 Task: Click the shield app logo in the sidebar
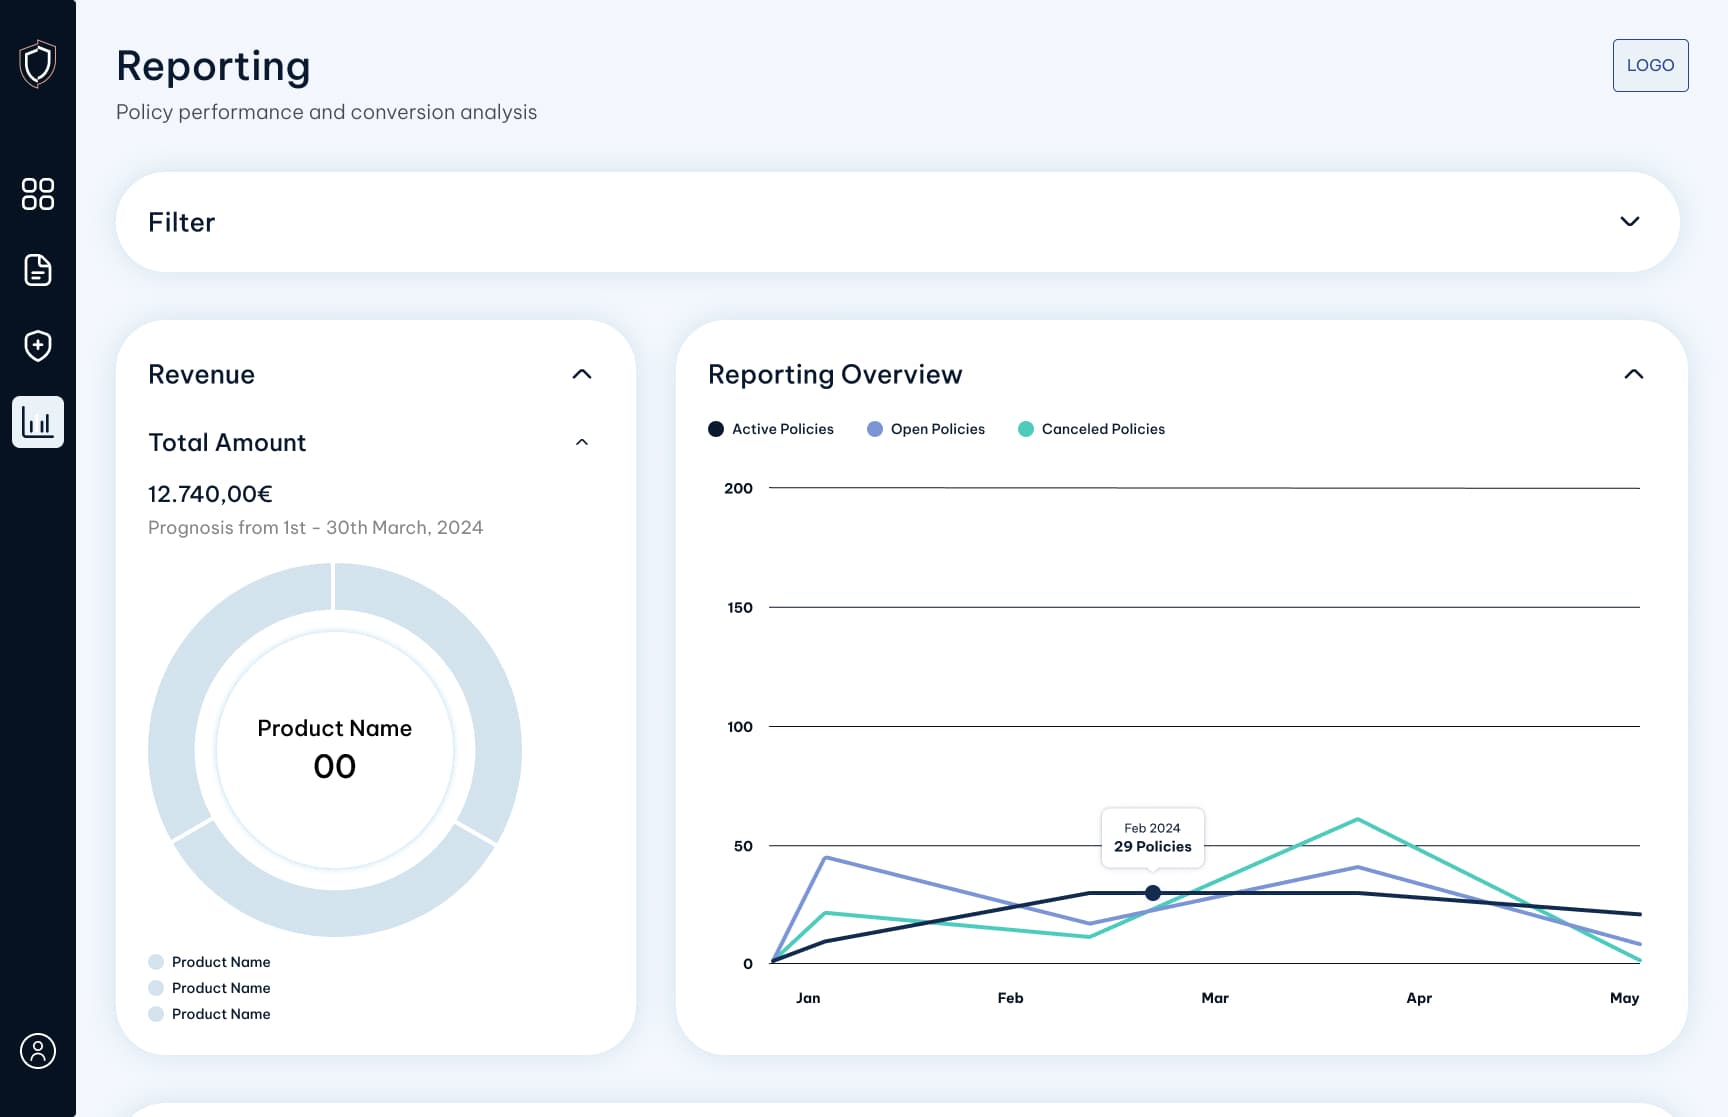(x=37, y=64)
